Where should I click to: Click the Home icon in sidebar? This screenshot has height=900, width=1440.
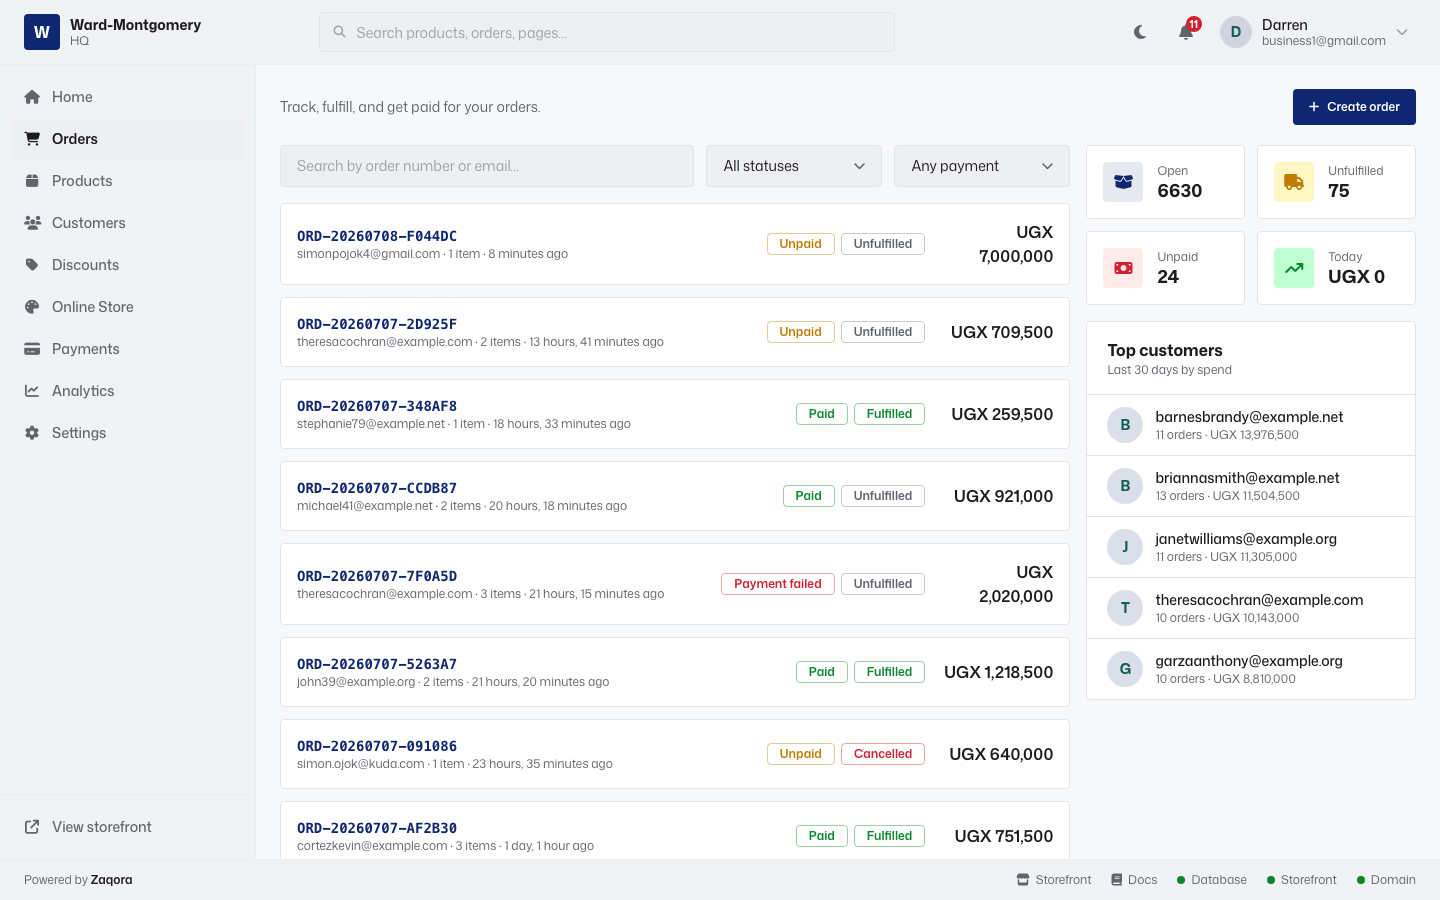pyautogui.click(x=32, y=97)
